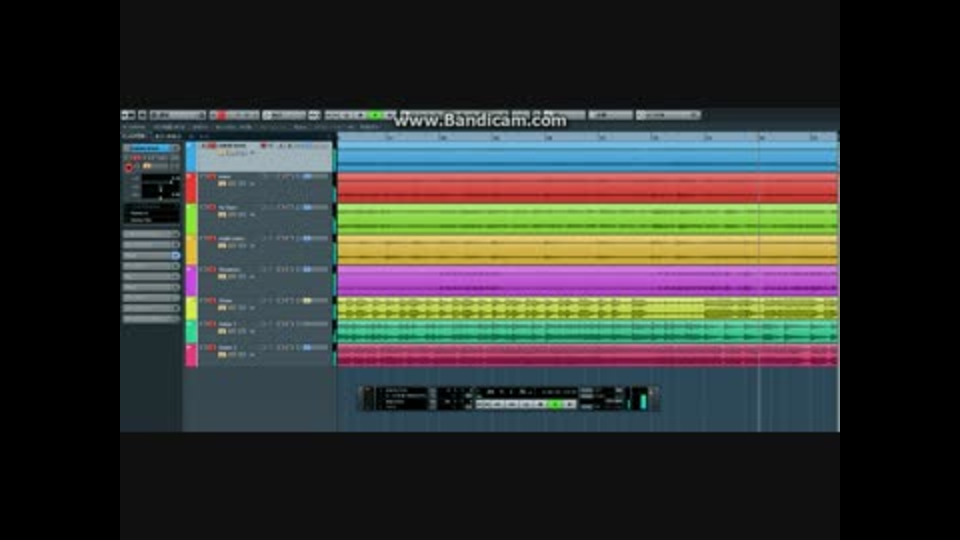The width and height of the screenshot is (960, 540).
Task: Click the green active button in the top toolbar
Action: coord(375,115)
